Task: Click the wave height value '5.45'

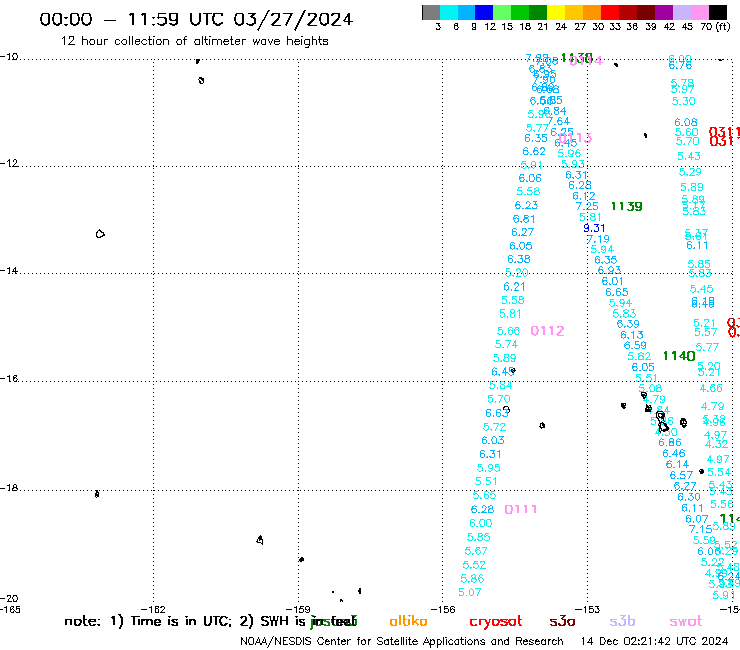Action: click(x=701, y=289)
